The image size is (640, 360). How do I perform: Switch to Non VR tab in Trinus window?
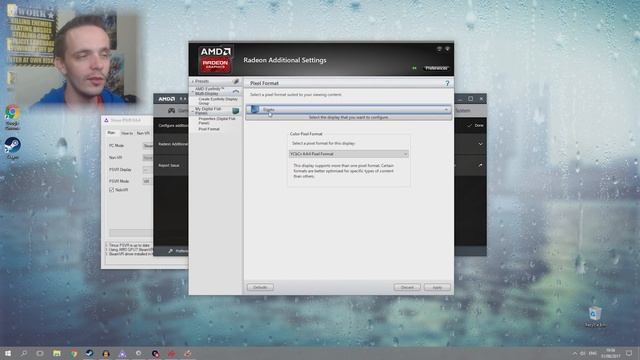143,133
